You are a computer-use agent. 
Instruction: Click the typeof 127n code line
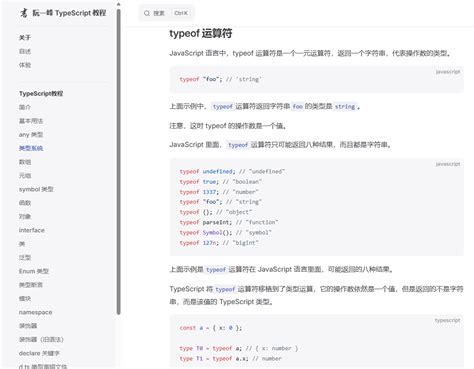tap(219, 243)
